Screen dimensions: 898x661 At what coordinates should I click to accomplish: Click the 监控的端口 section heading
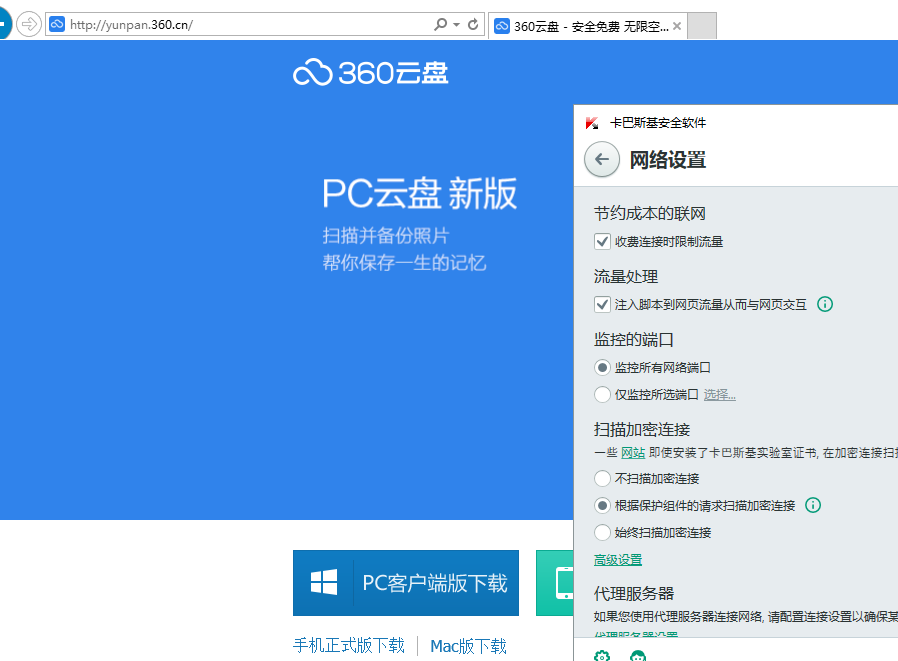pyautogui.click(x=633, y=340)
